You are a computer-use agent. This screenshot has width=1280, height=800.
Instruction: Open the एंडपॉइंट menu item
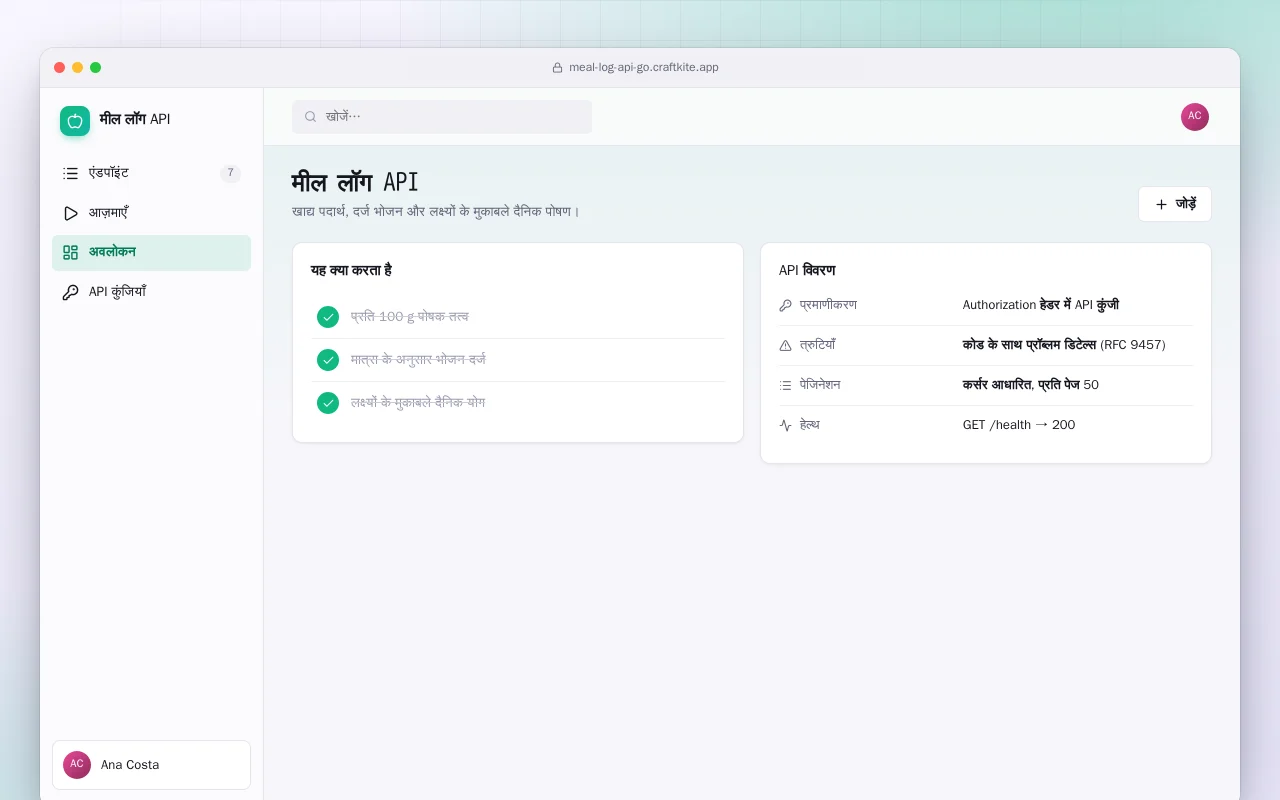(151, 173)
